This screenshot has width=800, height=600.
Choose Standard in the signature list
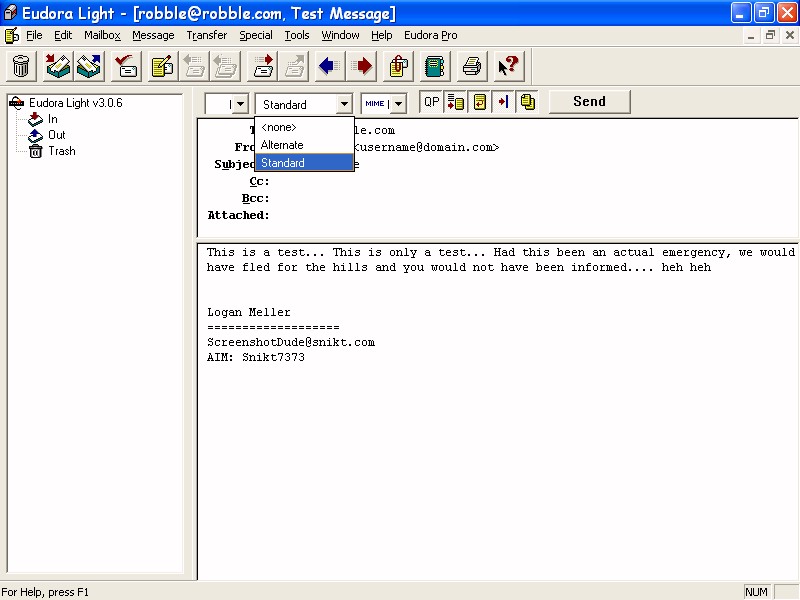click(x=304, y=163)
